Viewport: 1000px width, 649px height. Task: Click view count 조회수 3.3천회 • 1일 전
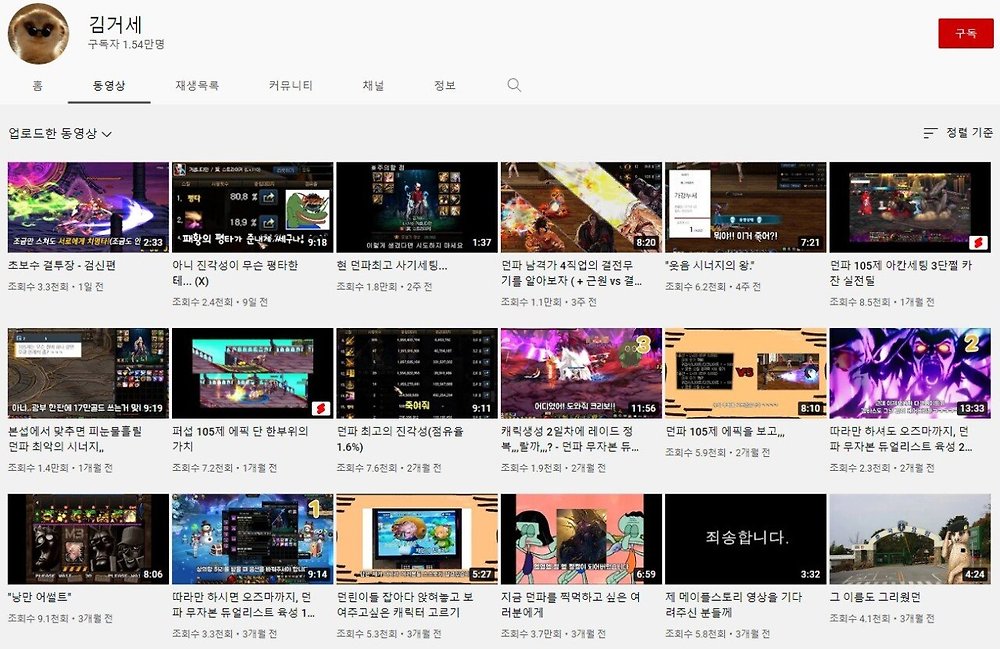[55, 287]
